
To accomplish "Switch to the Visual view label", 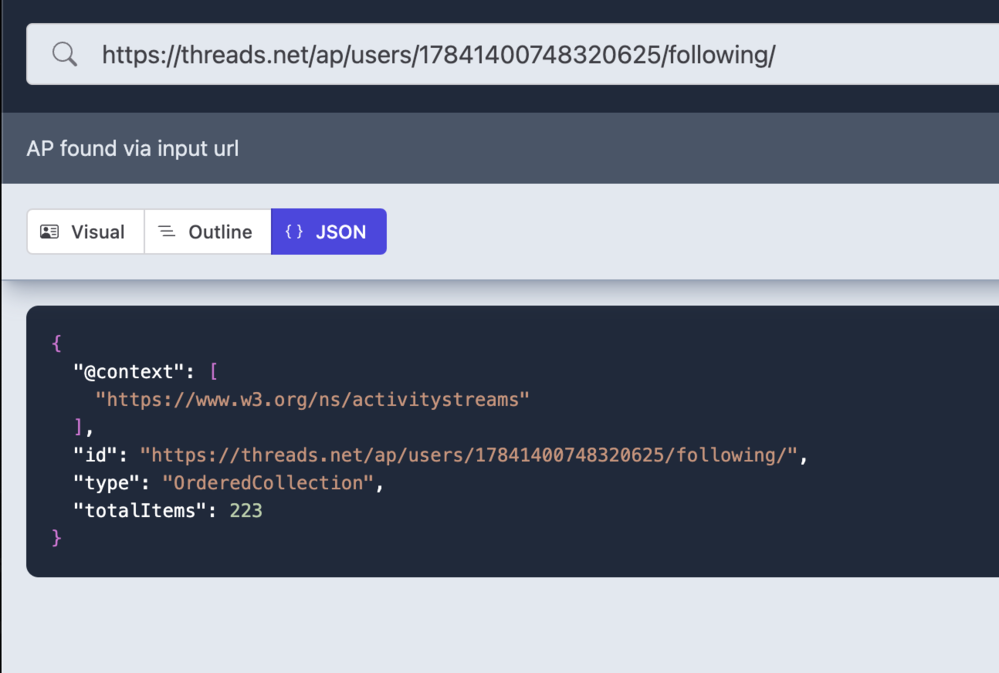I will point(98,232).
